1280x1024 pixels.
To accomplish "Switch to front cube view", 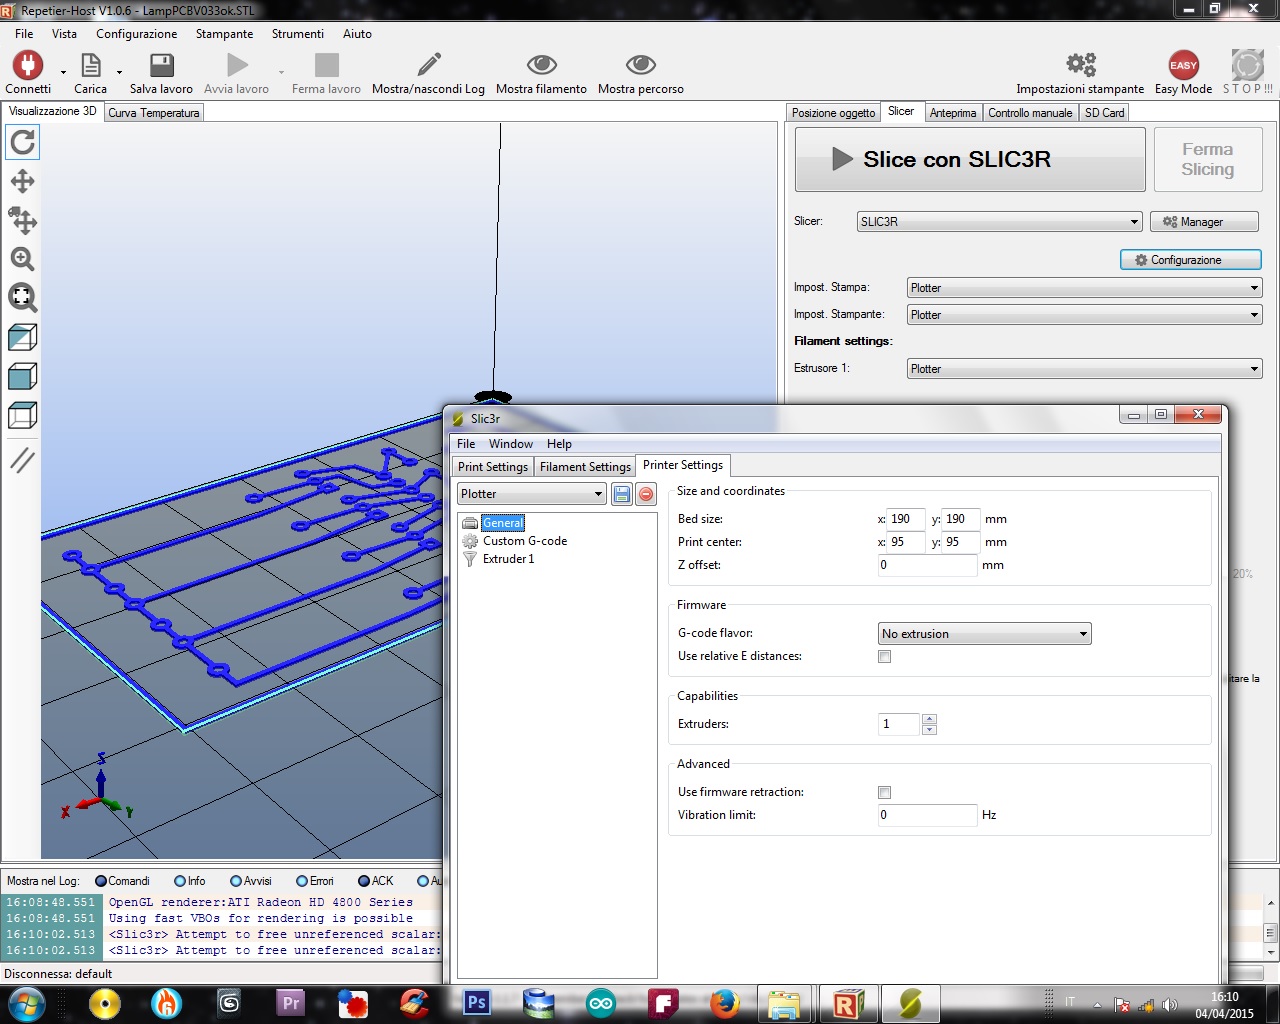I will click(x=22, y=376).
